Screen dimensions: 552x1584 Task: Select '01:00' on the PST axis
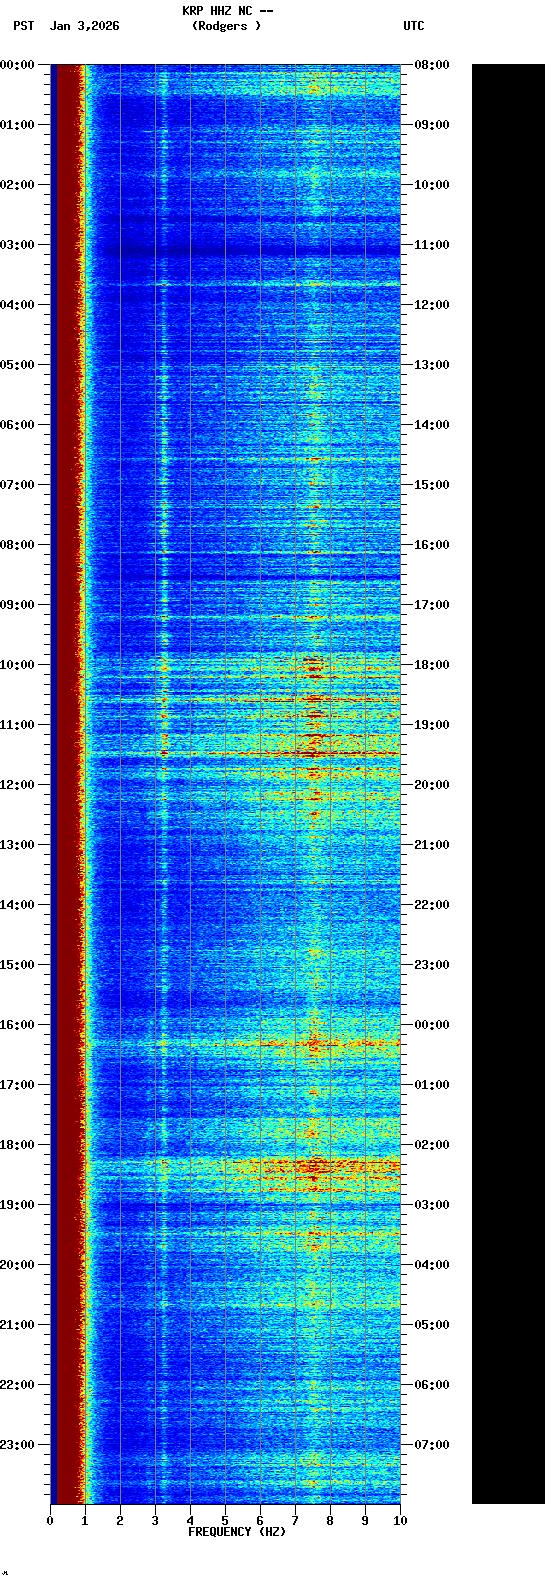tap(18, 125)
